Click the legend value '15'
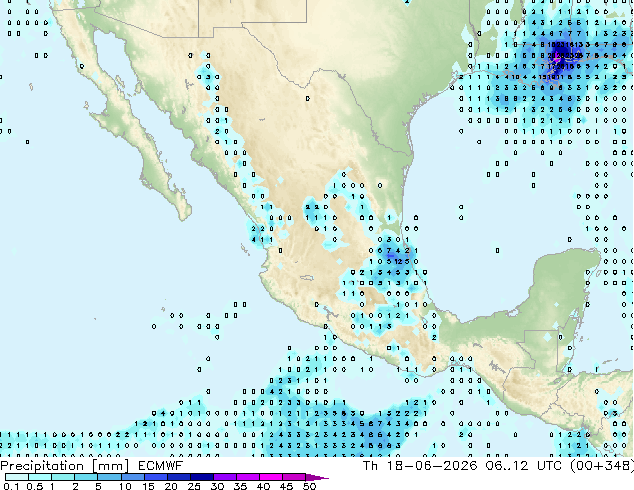 point(148,486)
